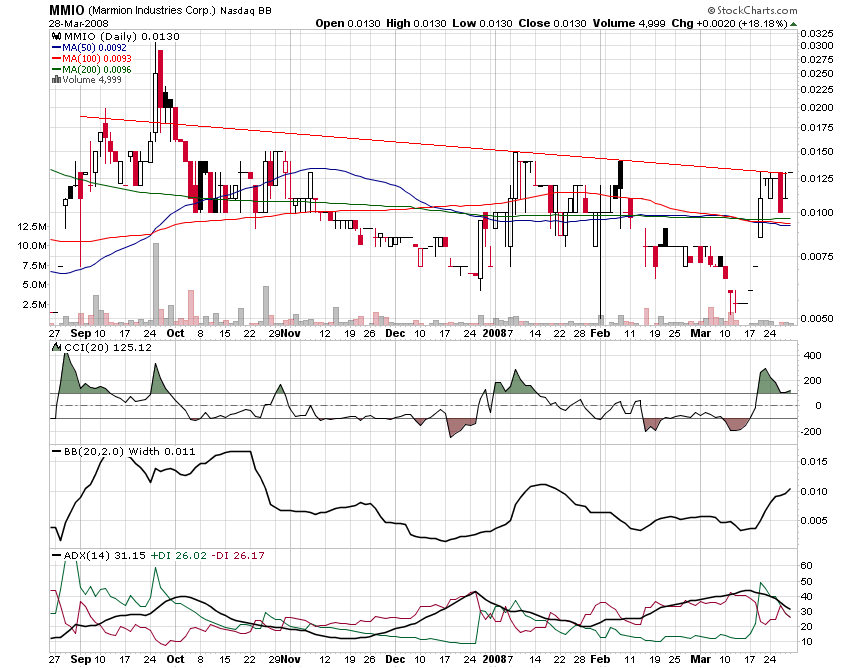Click the green +DI 26.02 label
This screenshot has width=850, height=668.
point(179,555)
